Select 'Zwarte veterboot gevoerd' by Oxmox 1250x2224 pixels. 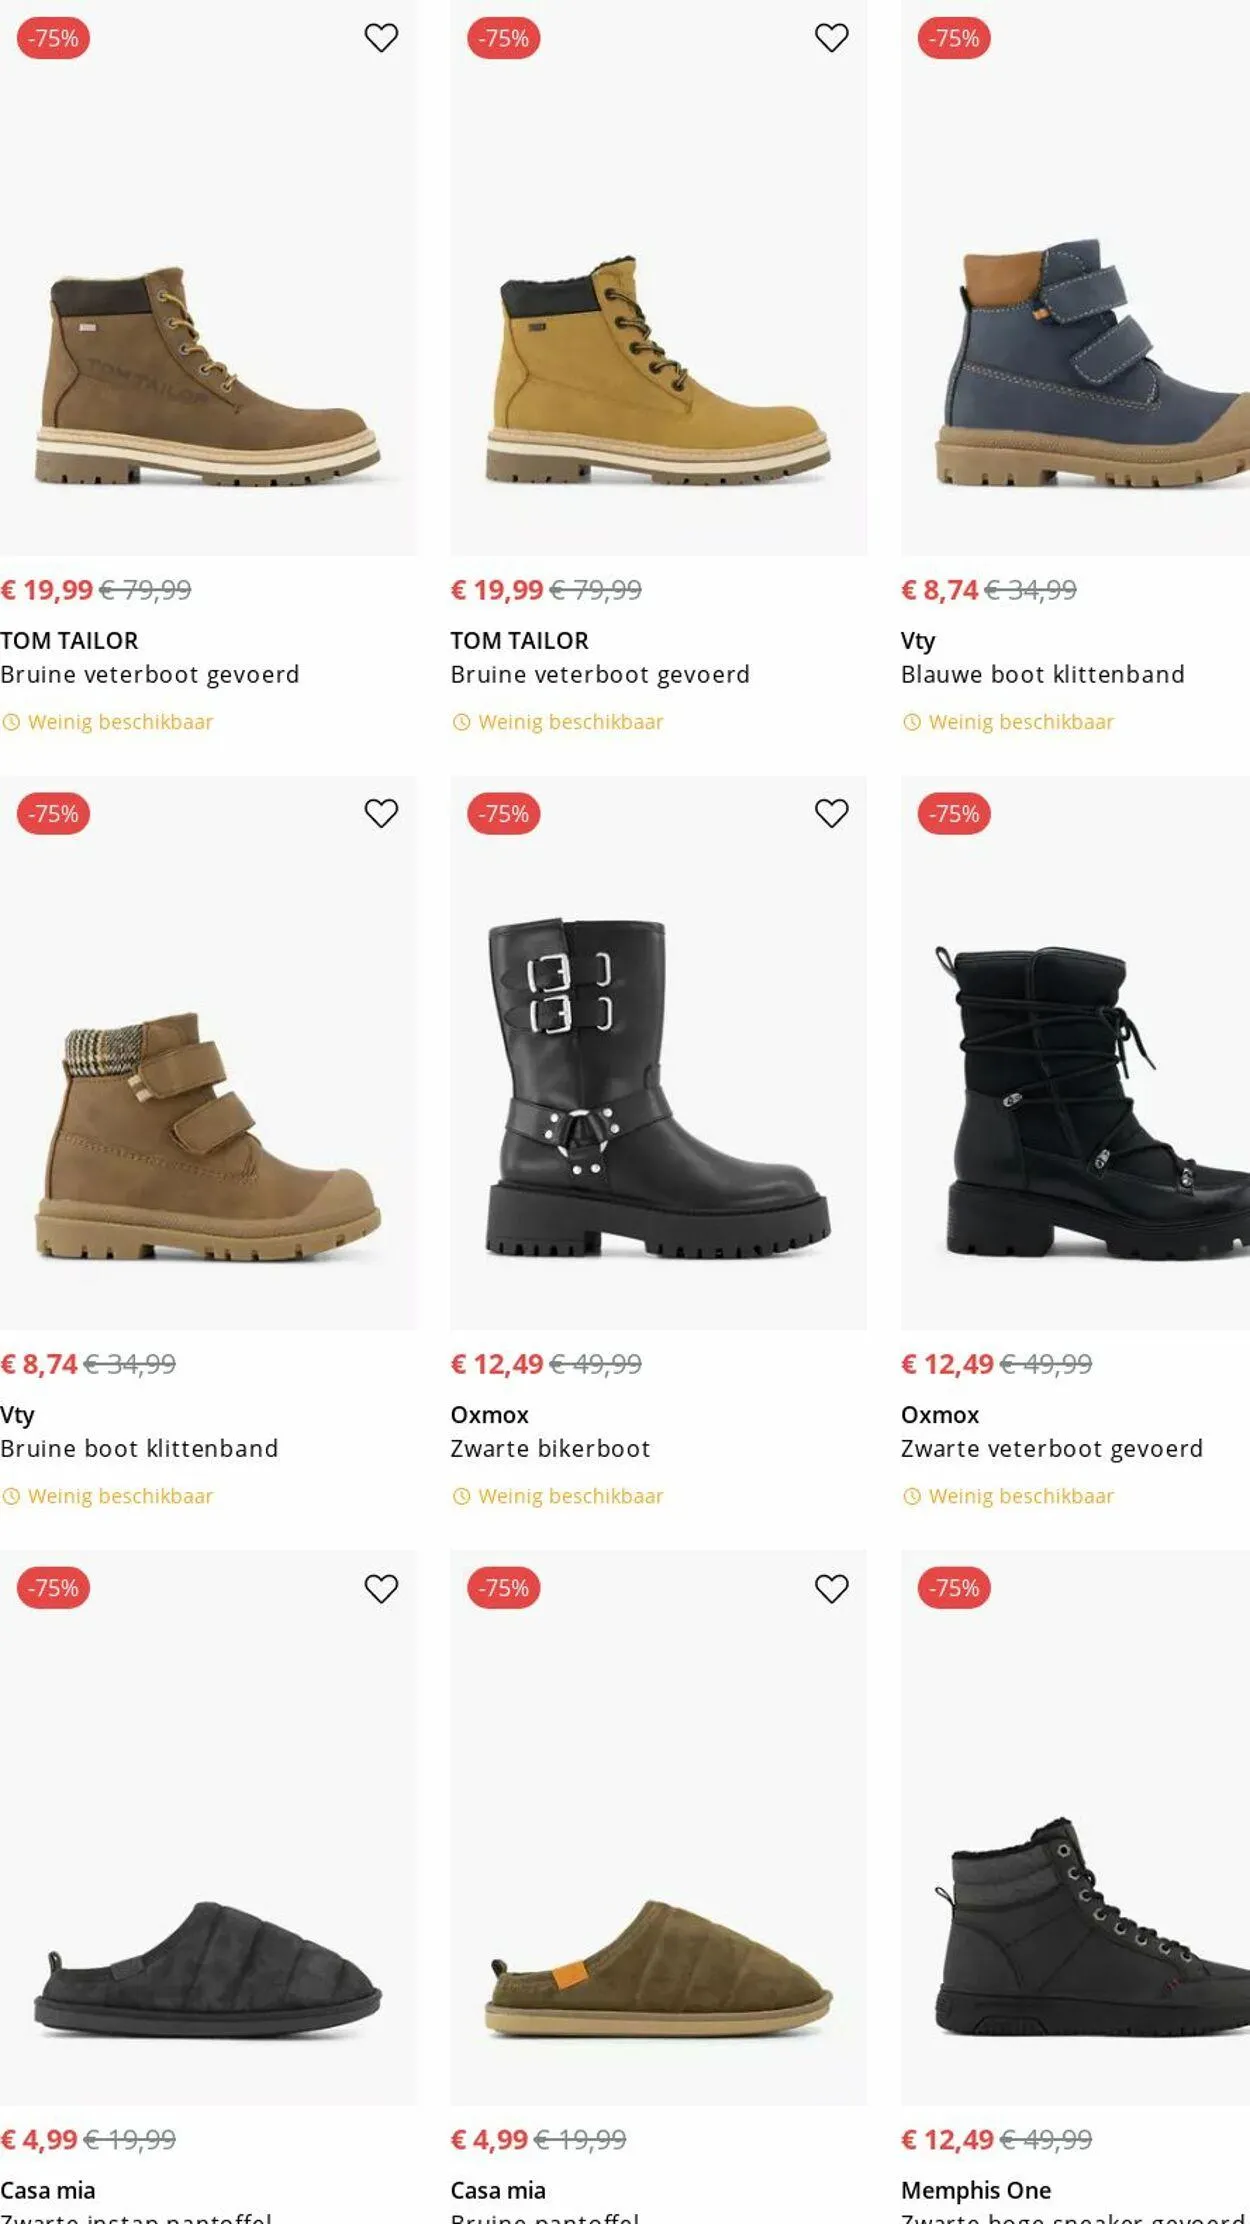pyautogui.click(x=1051, y=1449)
